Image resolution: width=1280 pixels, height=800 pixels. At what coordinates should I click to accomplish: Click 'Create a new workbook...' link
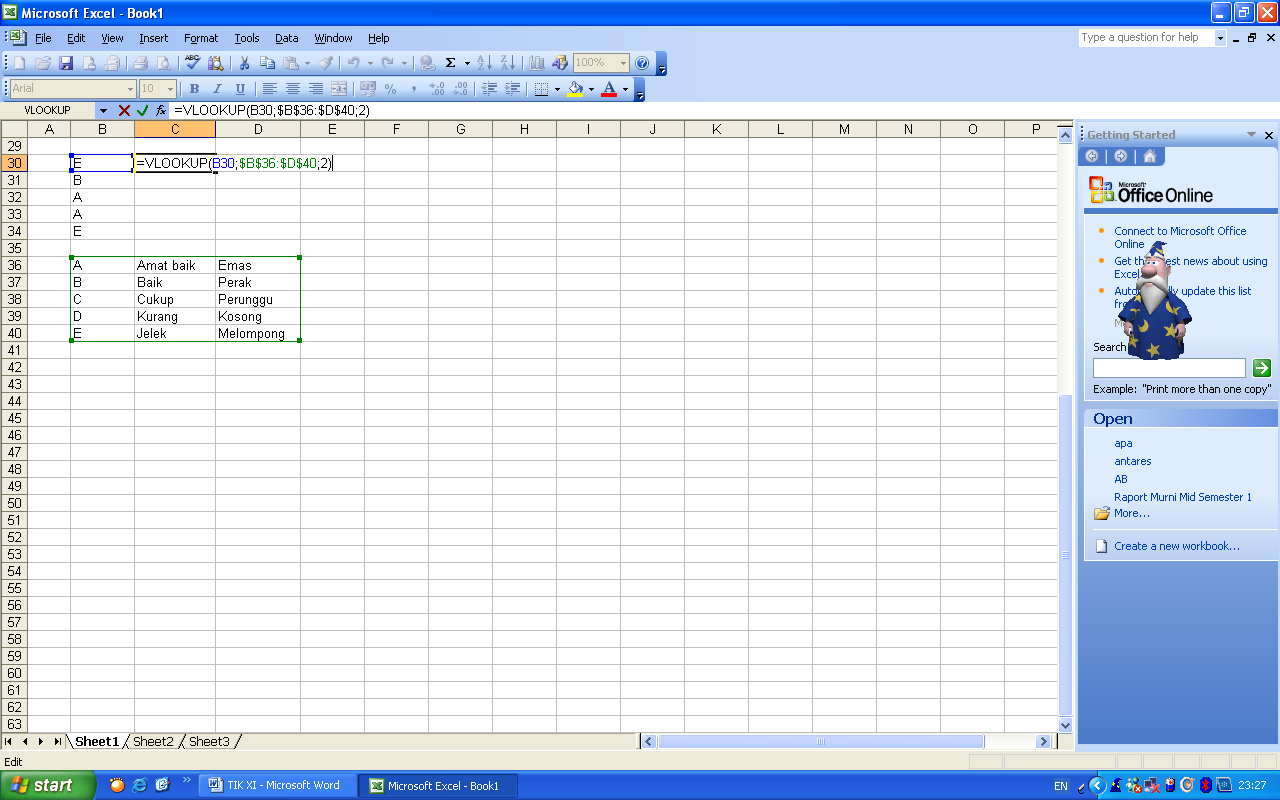click(1177, 546)
